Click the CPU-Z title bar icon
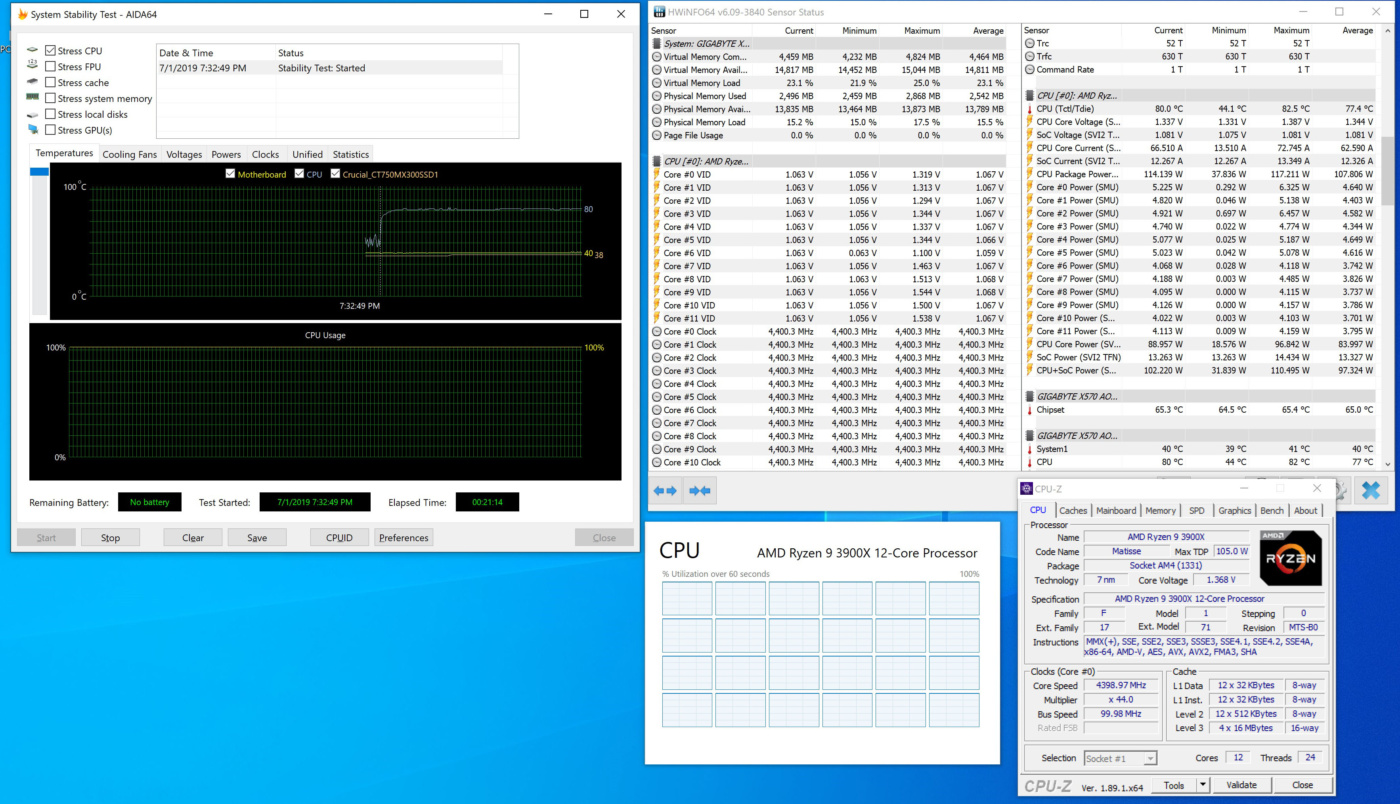Screen dimensions: 1400x804 1026,489
